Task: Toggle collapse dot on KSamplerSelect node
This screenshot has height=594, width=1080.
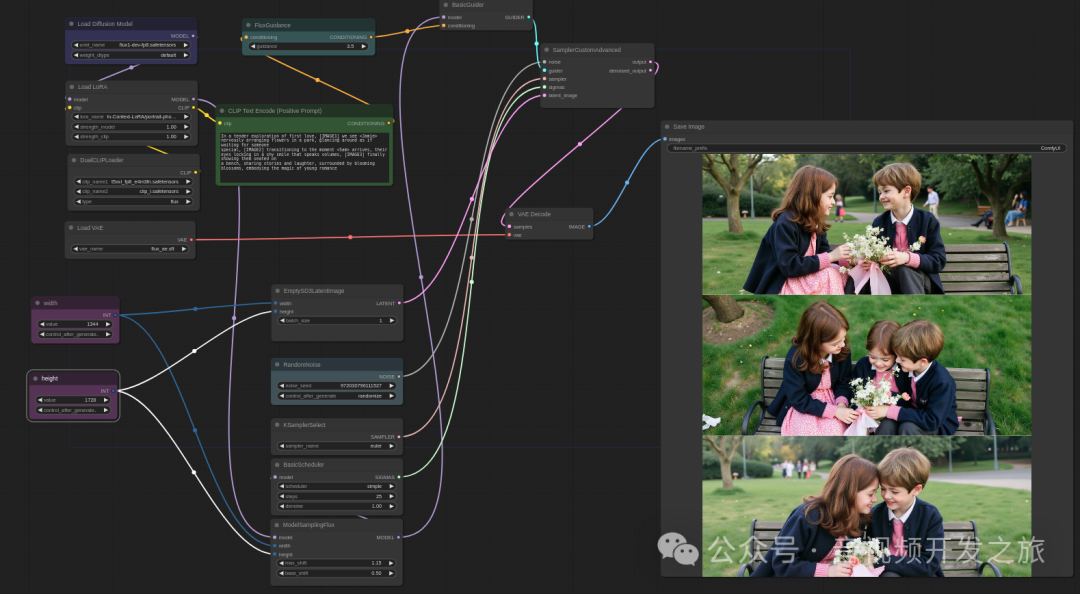Action: (278, 425)
